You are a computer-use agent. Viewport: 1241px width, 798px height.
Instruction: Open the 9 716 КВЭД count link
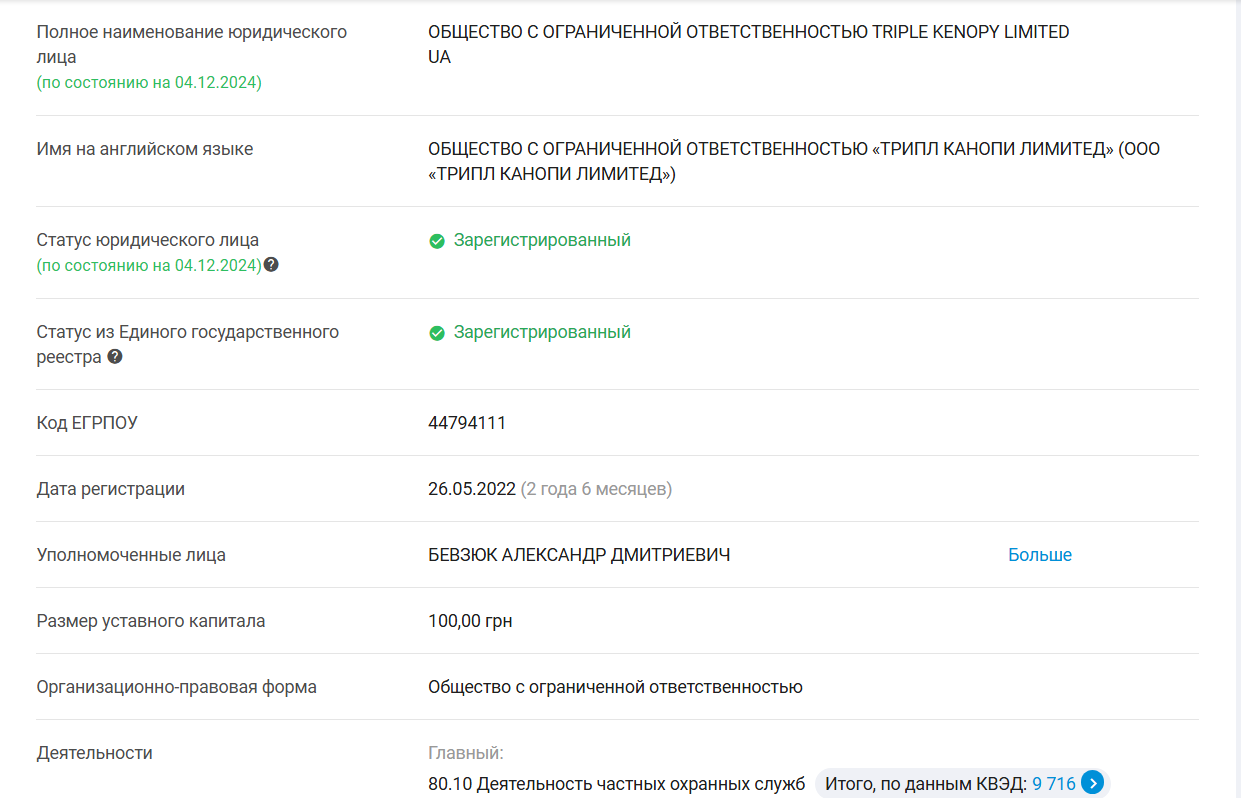(x=1054, y=784)
